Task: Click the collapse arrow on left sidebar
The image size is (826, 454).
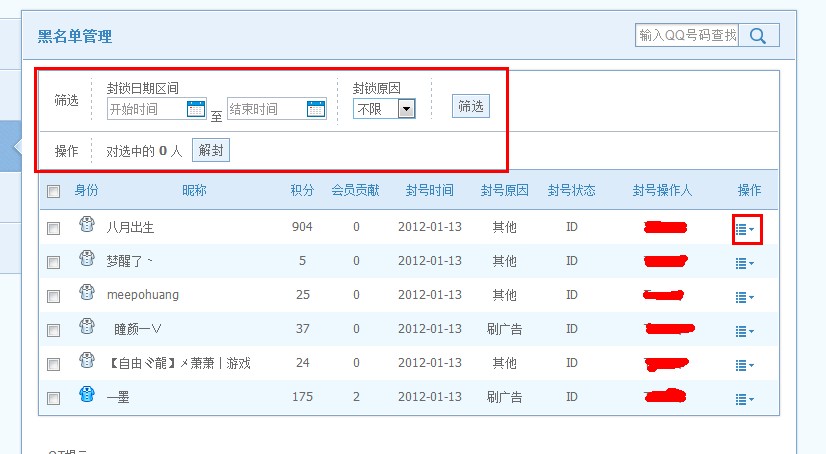Action: click(16, 147)
